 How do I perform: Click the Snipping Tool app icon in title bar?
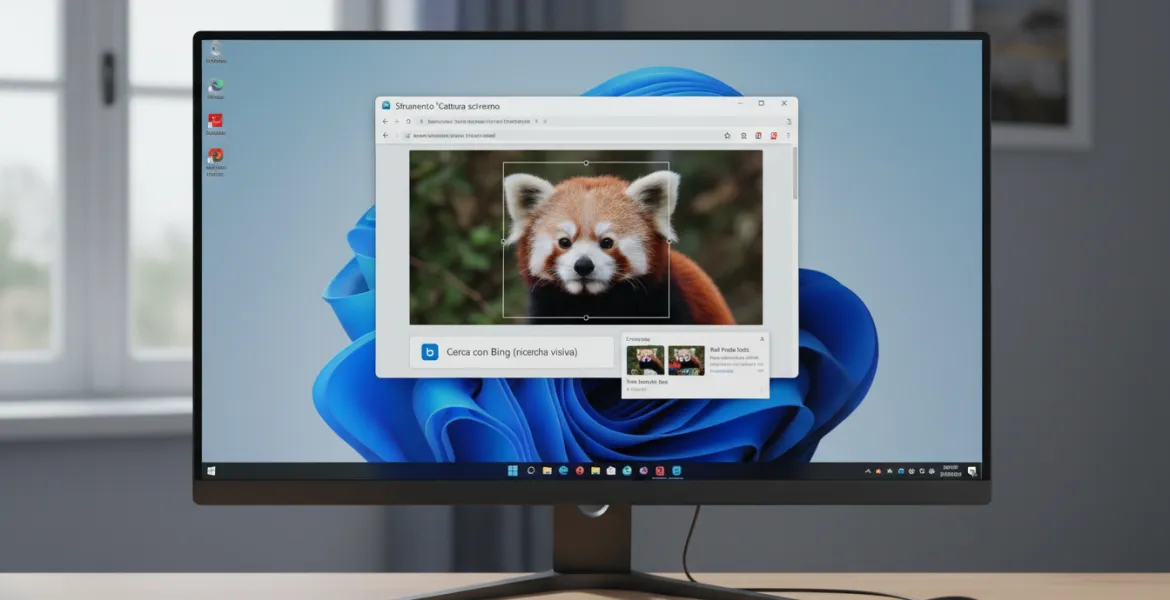point(386,105)
